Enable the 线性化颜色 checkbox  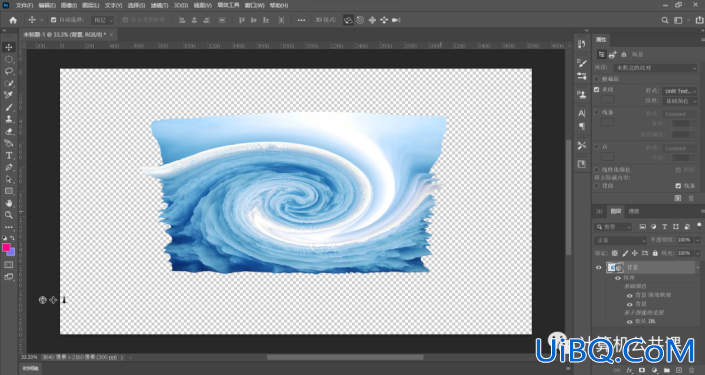point(597,170)
